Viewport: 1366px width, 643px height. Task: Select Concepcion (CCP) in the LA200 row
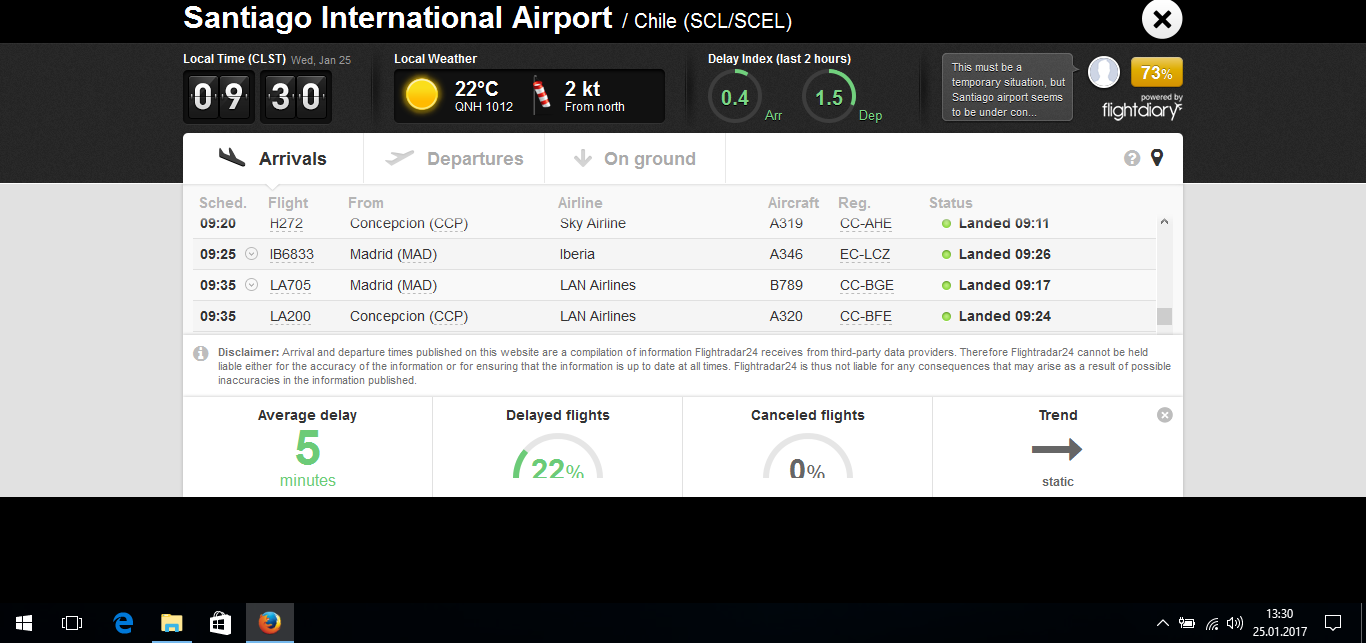409,316
